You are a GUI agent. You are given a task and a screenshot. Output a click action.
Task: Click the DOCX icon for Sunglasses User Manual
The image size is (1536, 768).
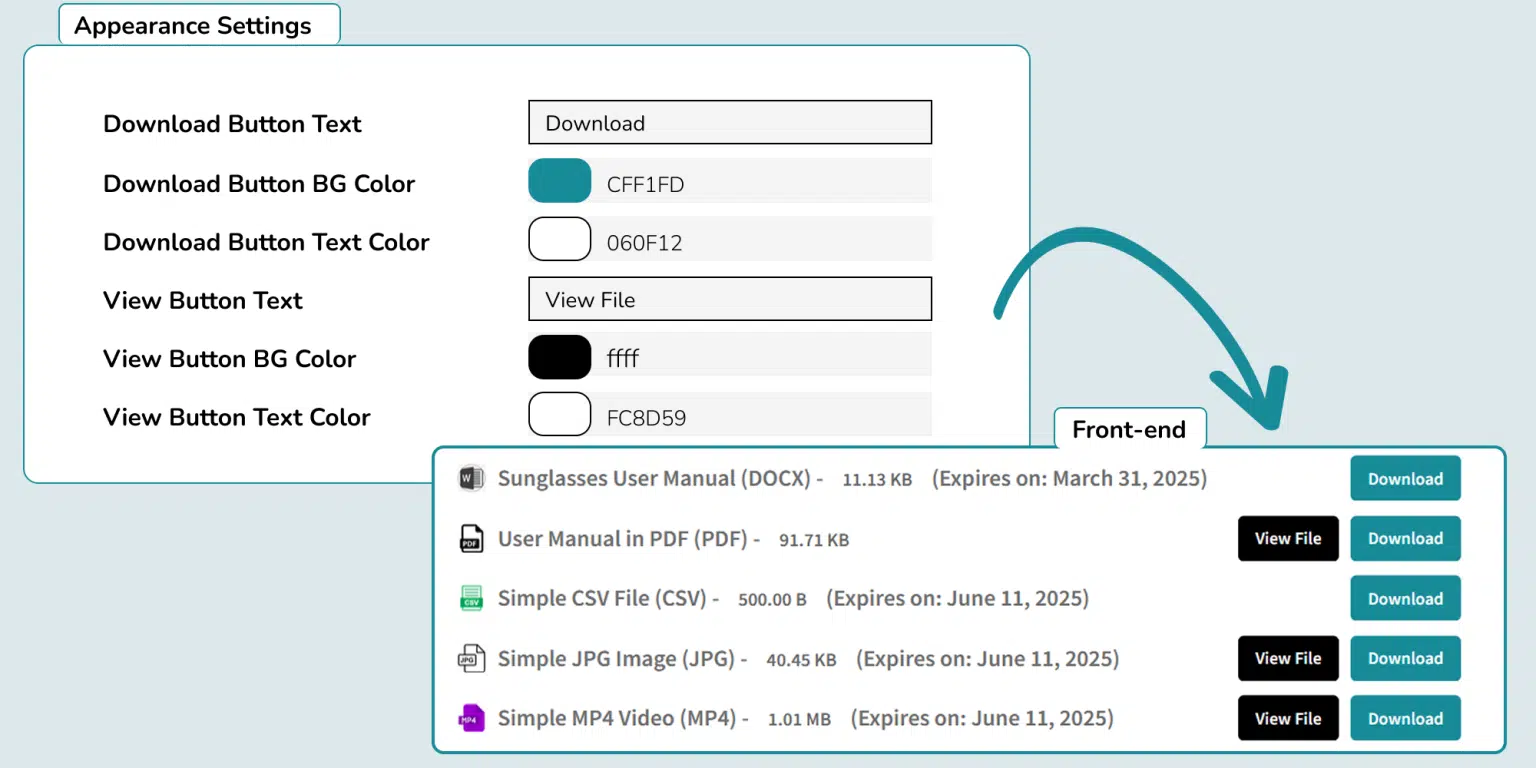(470, 479)
